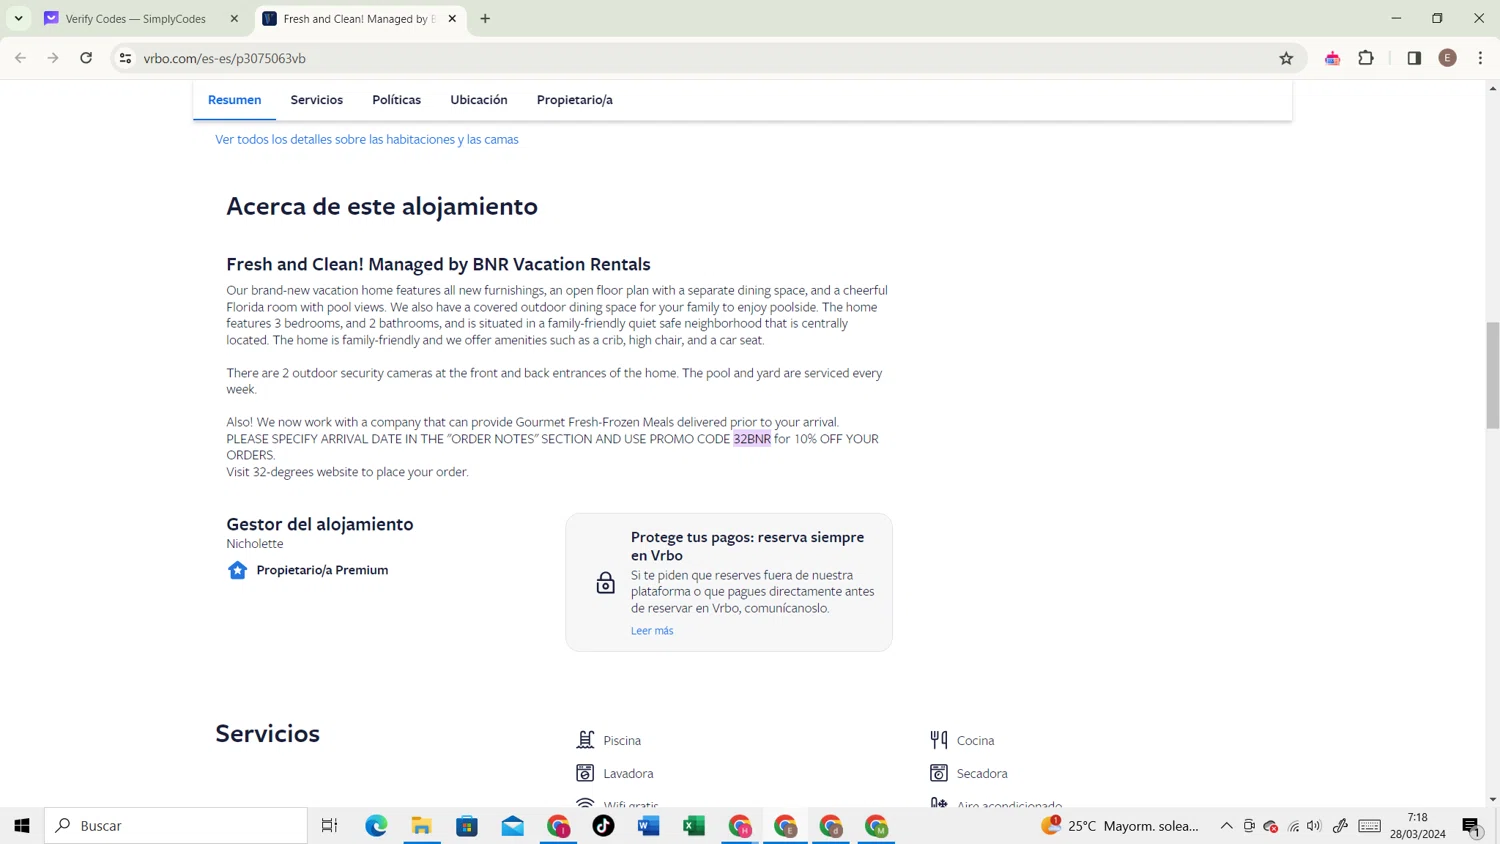This screenshot has height=844, width=1500.
Task: Click the highlighted promo code 32BNR
Action: (x=752, y=439)
